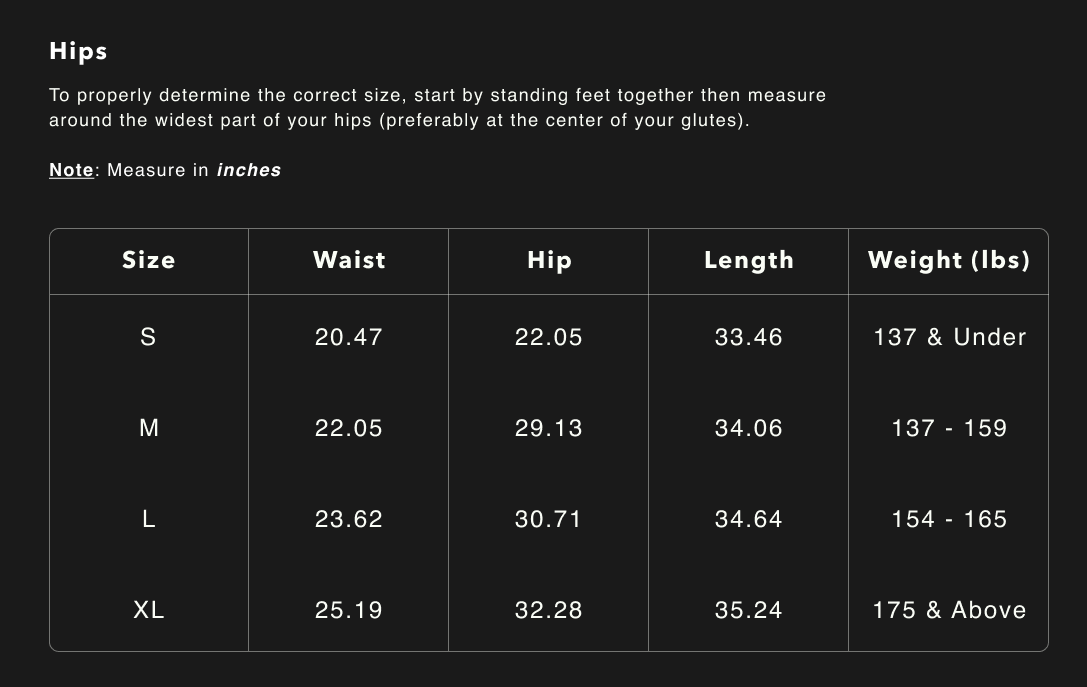Click the Size column header
The height and width of the screenshot is (687, 1087).
tap(148, 260)
